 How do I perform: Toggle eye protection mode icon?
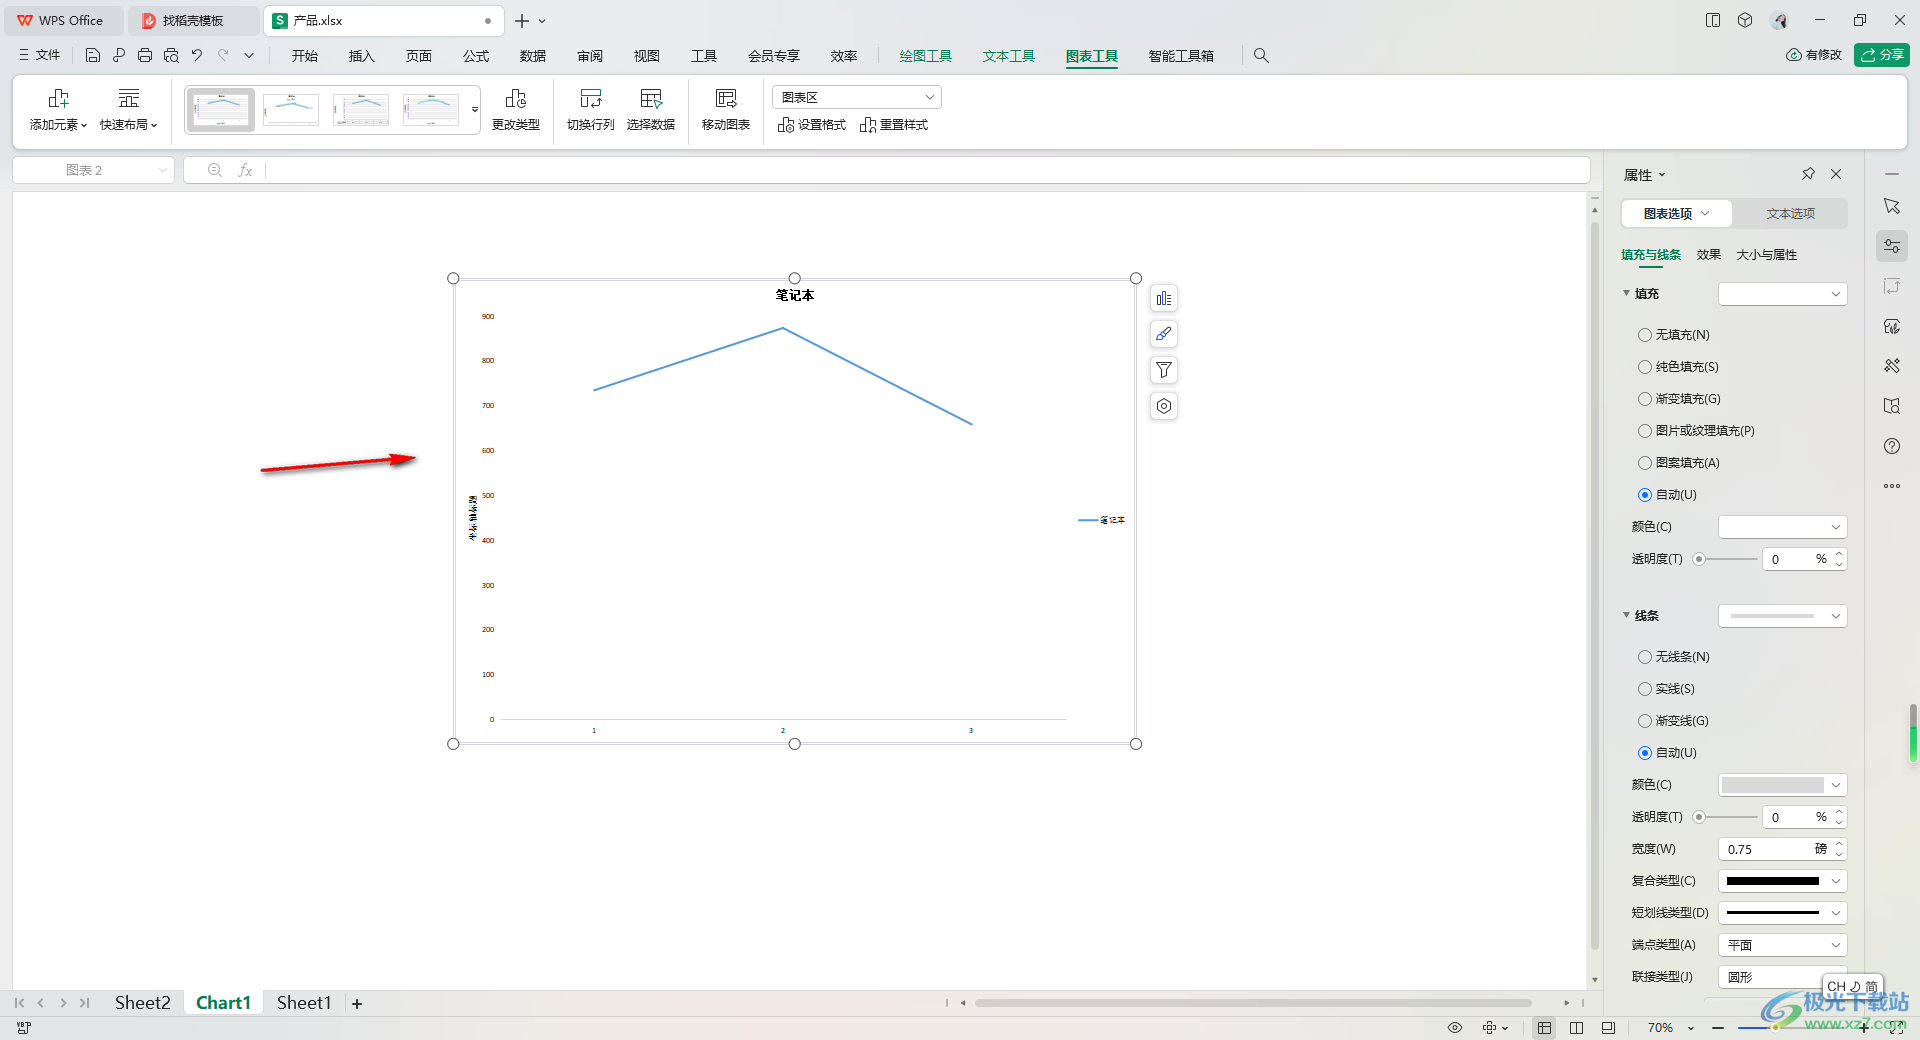[x=1455, y=1028]
